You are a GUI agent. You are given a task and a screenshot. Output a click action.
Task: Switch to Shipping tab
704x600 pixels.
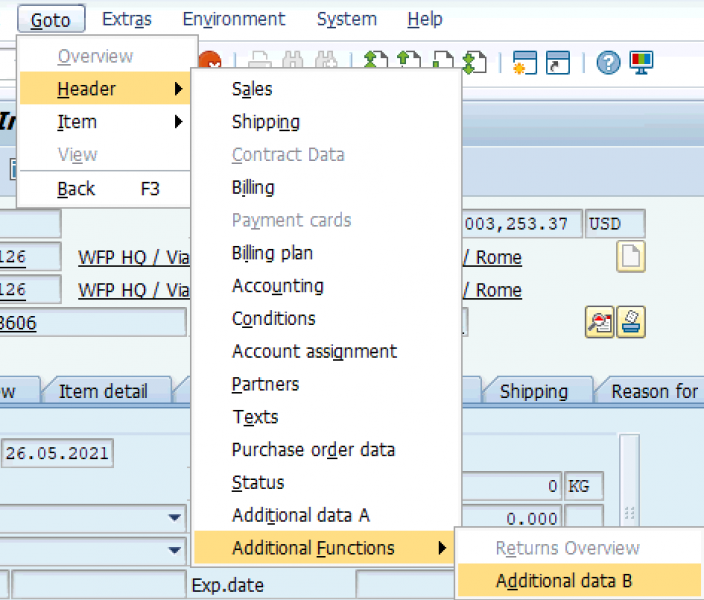pyautogui.click(x=534, y=391)
